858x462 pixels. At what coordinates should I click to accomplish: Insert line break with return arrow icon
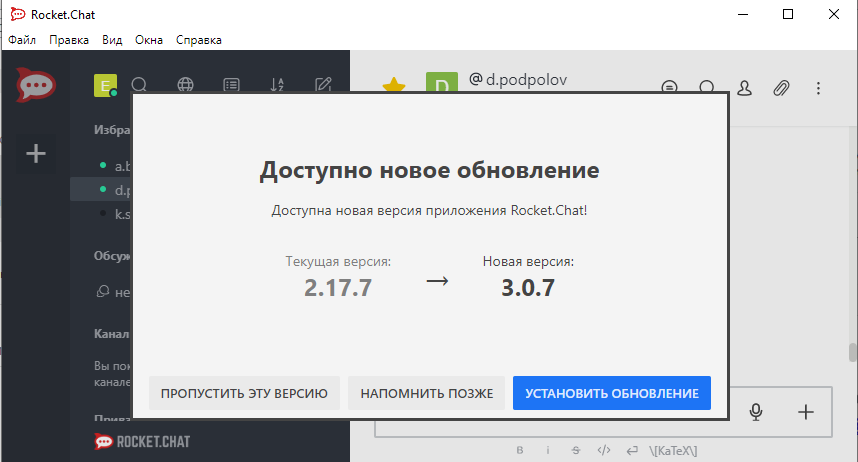[632, 450]
